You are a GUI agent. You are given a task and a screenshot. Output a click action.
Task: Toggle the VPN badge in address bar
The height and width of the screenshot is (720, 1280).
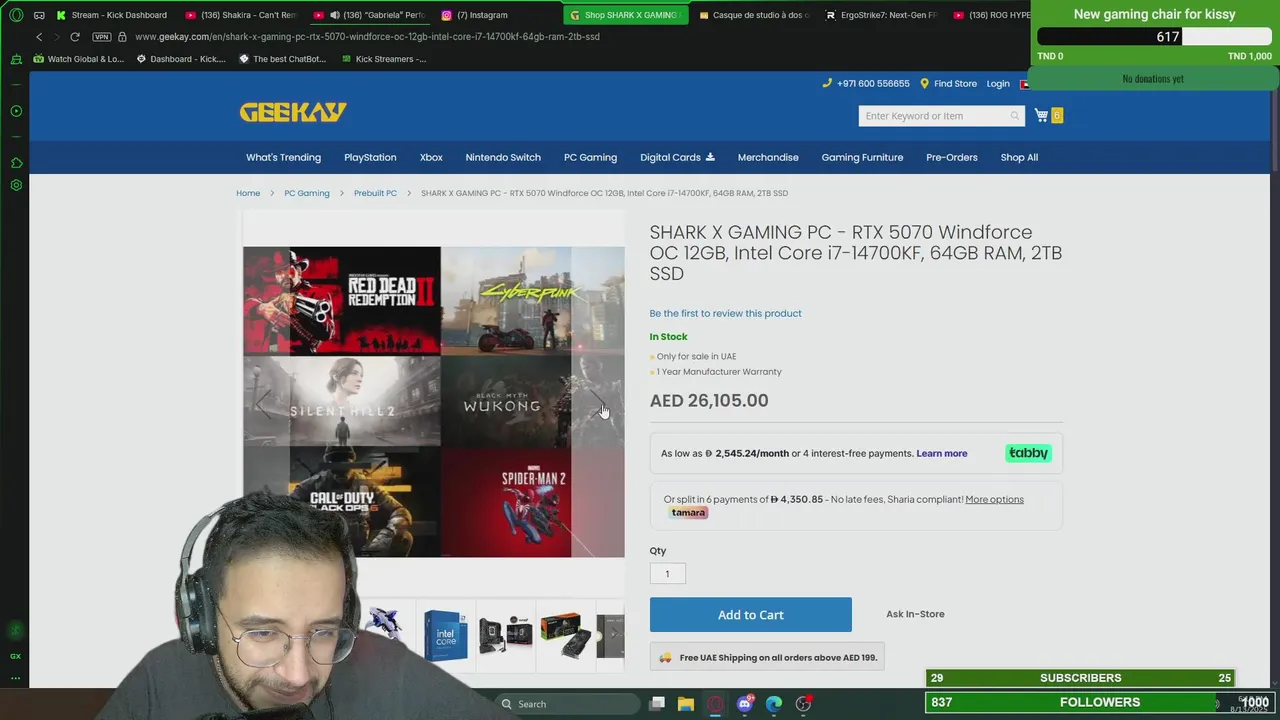click(101, 37)
